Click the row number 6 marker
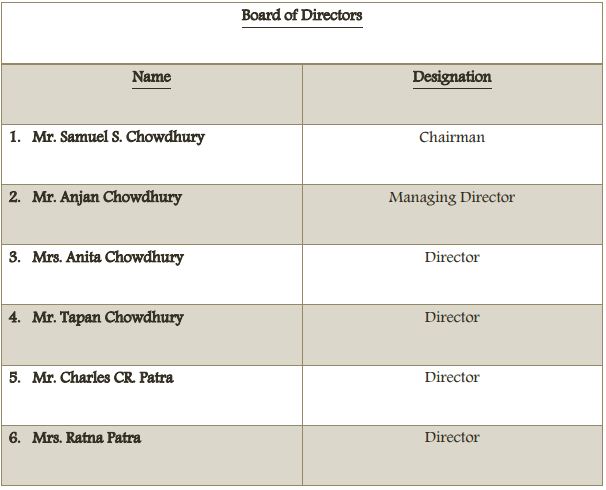 14,437
